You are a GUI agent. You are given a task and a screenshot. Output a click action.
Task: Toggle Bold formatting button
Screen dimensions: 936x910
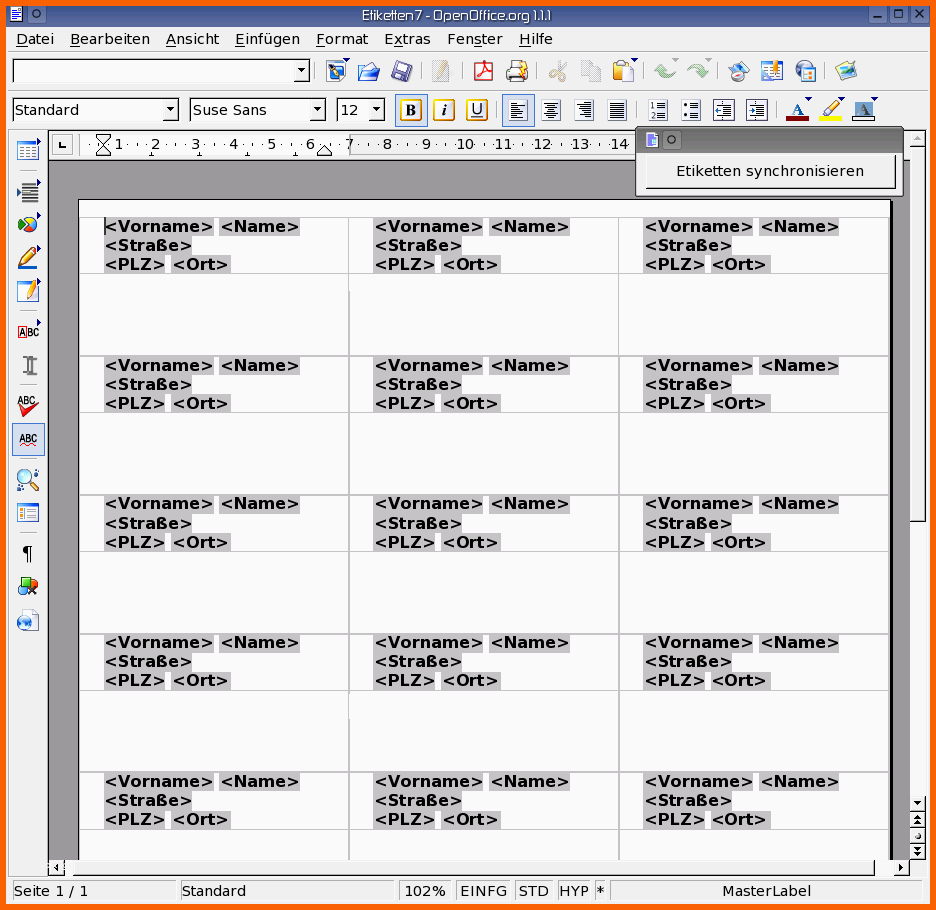tap(410, 110)
